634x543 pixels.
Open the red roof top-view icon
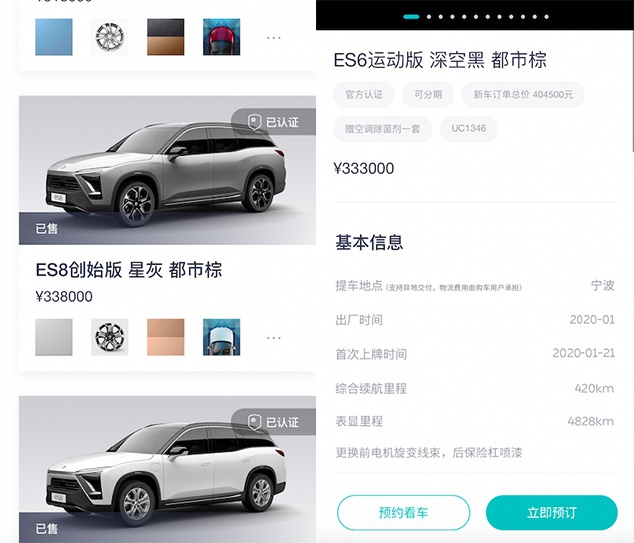(x=222, y=37)
